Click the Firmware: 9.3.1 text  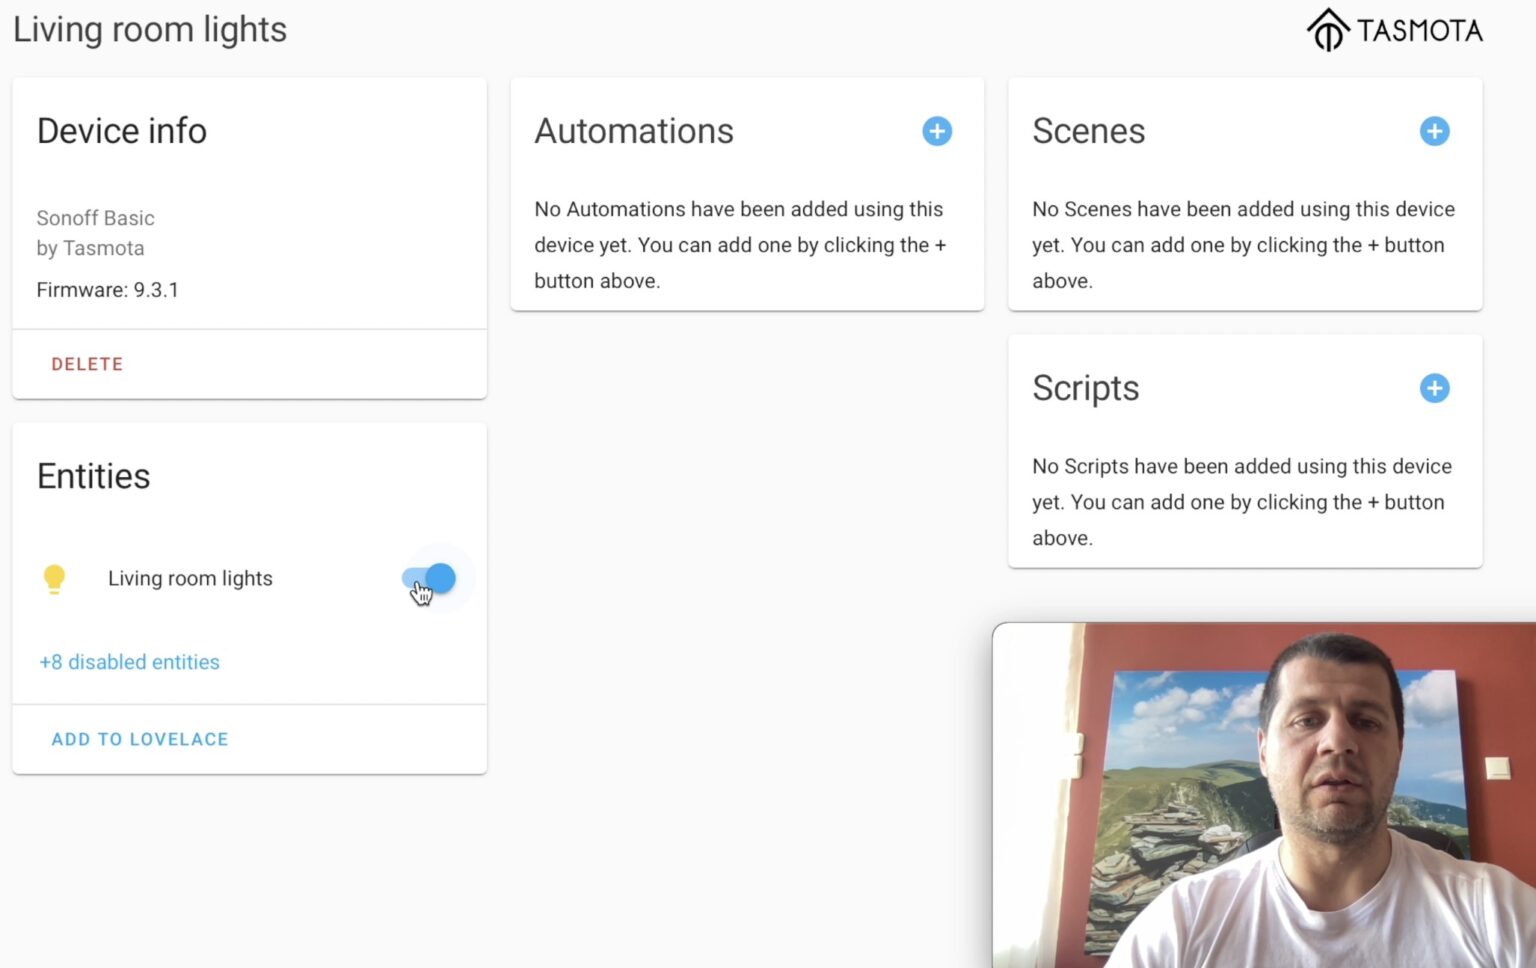[107, 290]
